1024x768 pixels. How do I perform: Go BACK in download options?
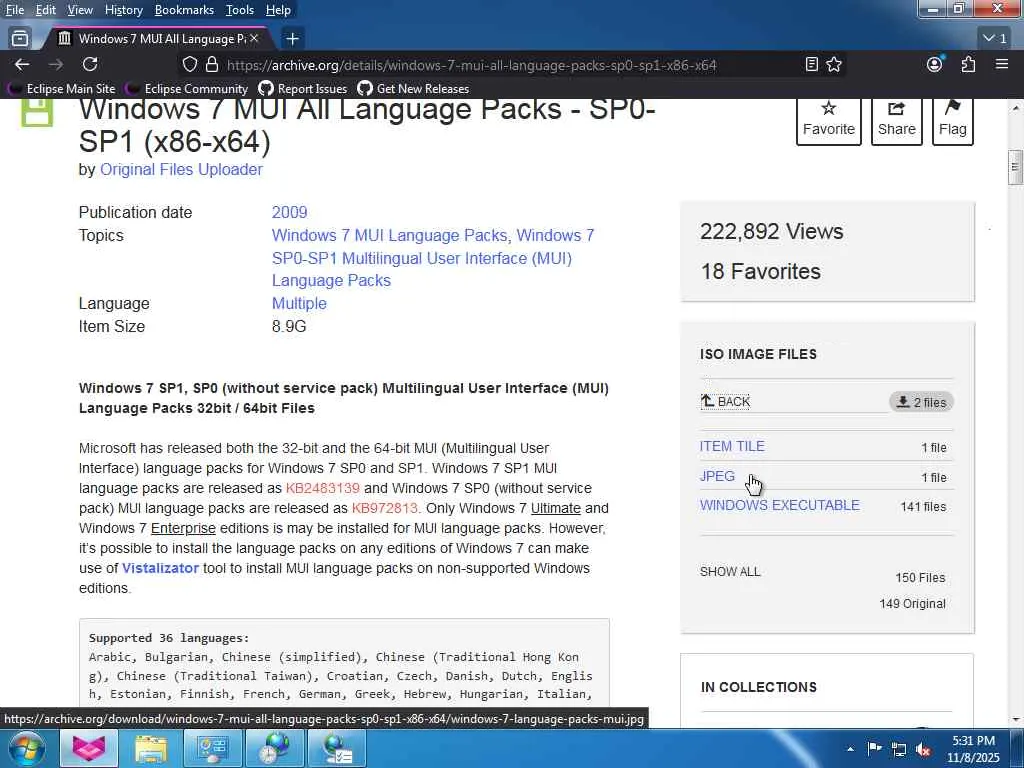pos(725,401)
